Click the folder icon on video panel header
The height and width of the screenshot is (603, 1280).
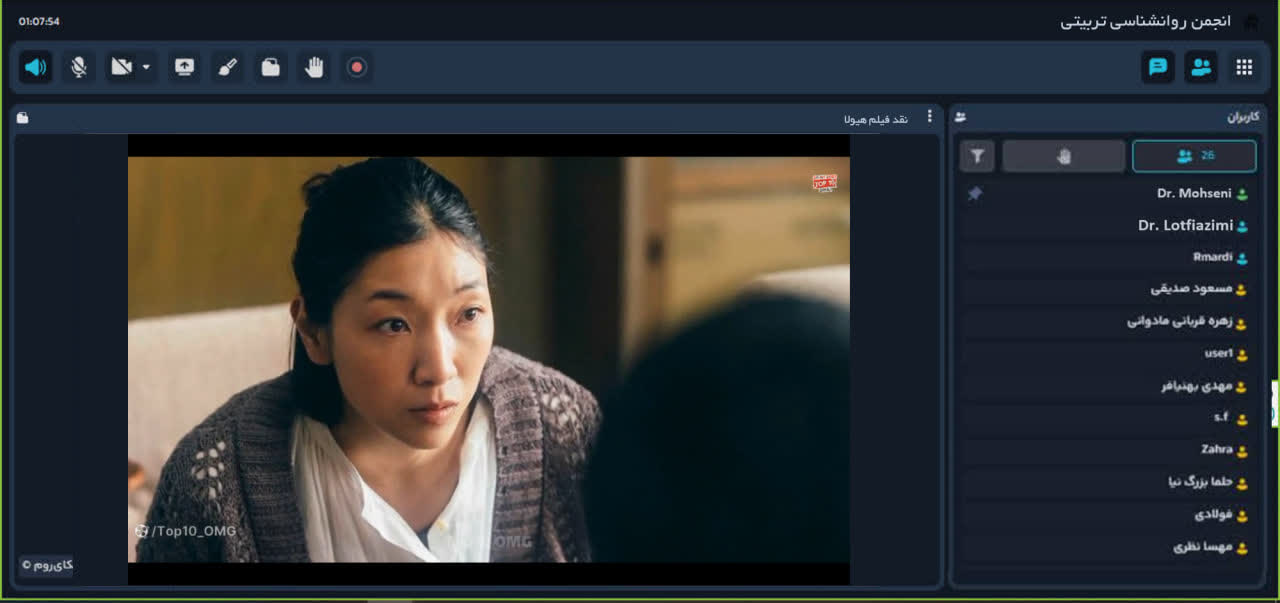pyautogui.click(x=23, y=118)
